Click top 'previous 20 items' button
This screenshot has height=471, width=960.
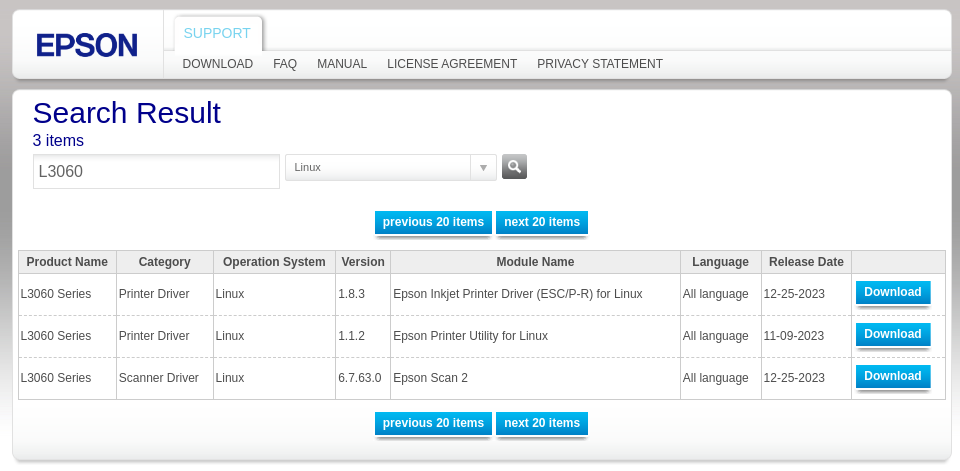(x=433, y=222)
